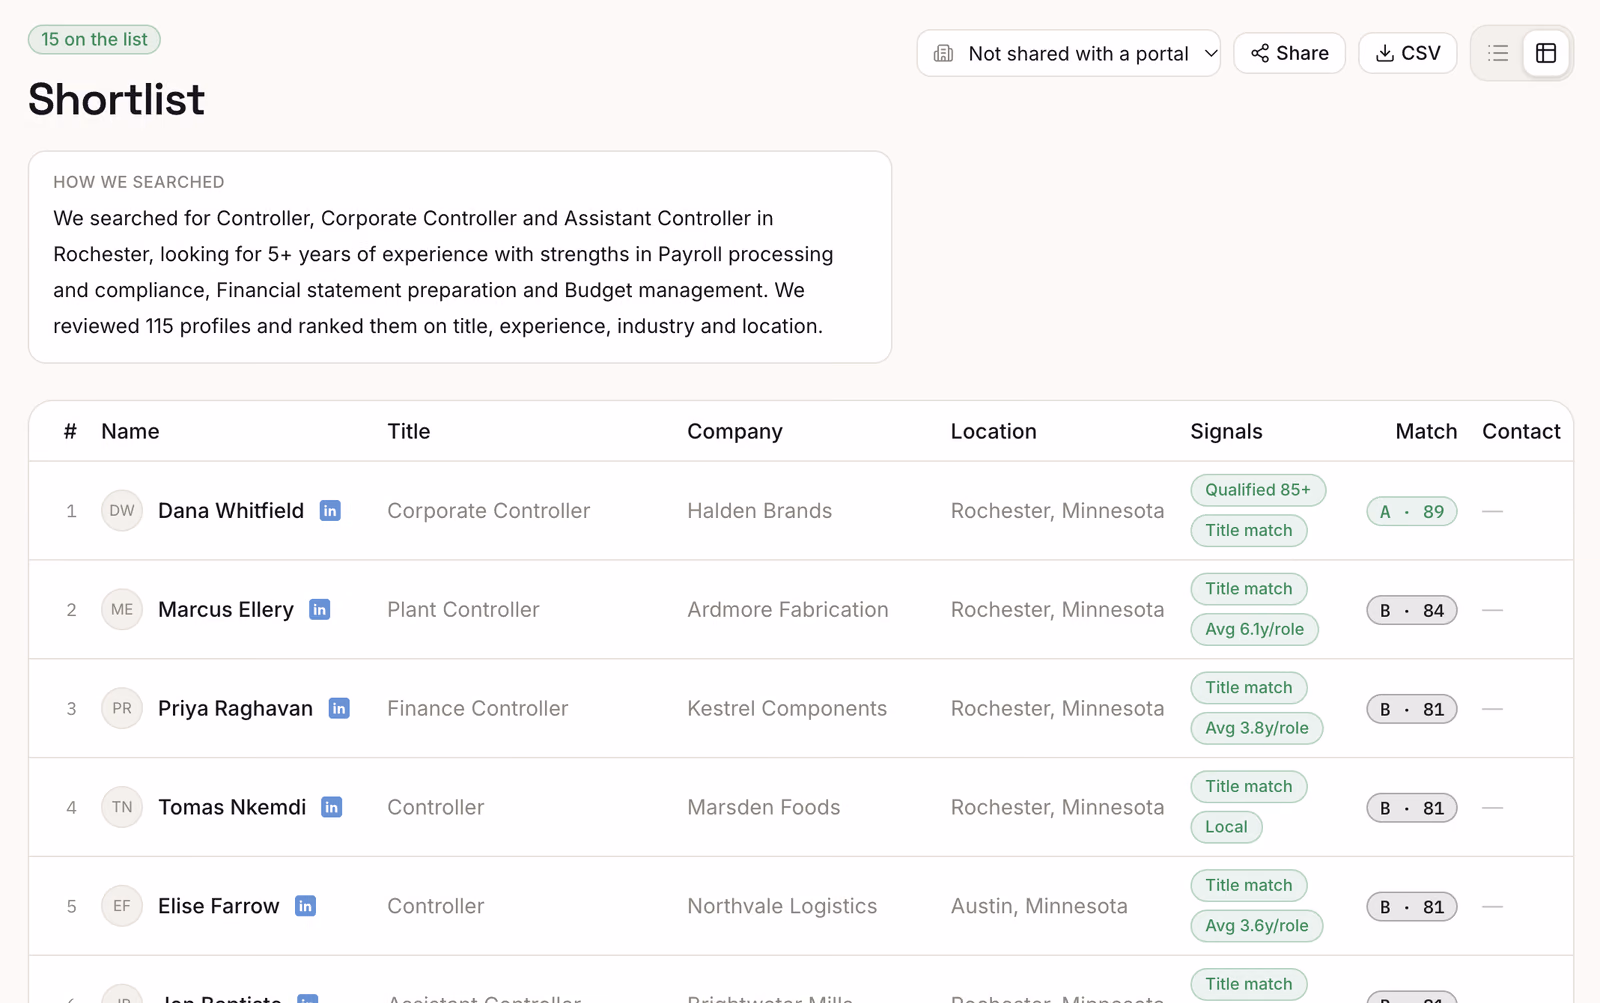1600x1003 pixels.
Task: Click the B · 84 match score badge
Action: [x=1412, y=610]
